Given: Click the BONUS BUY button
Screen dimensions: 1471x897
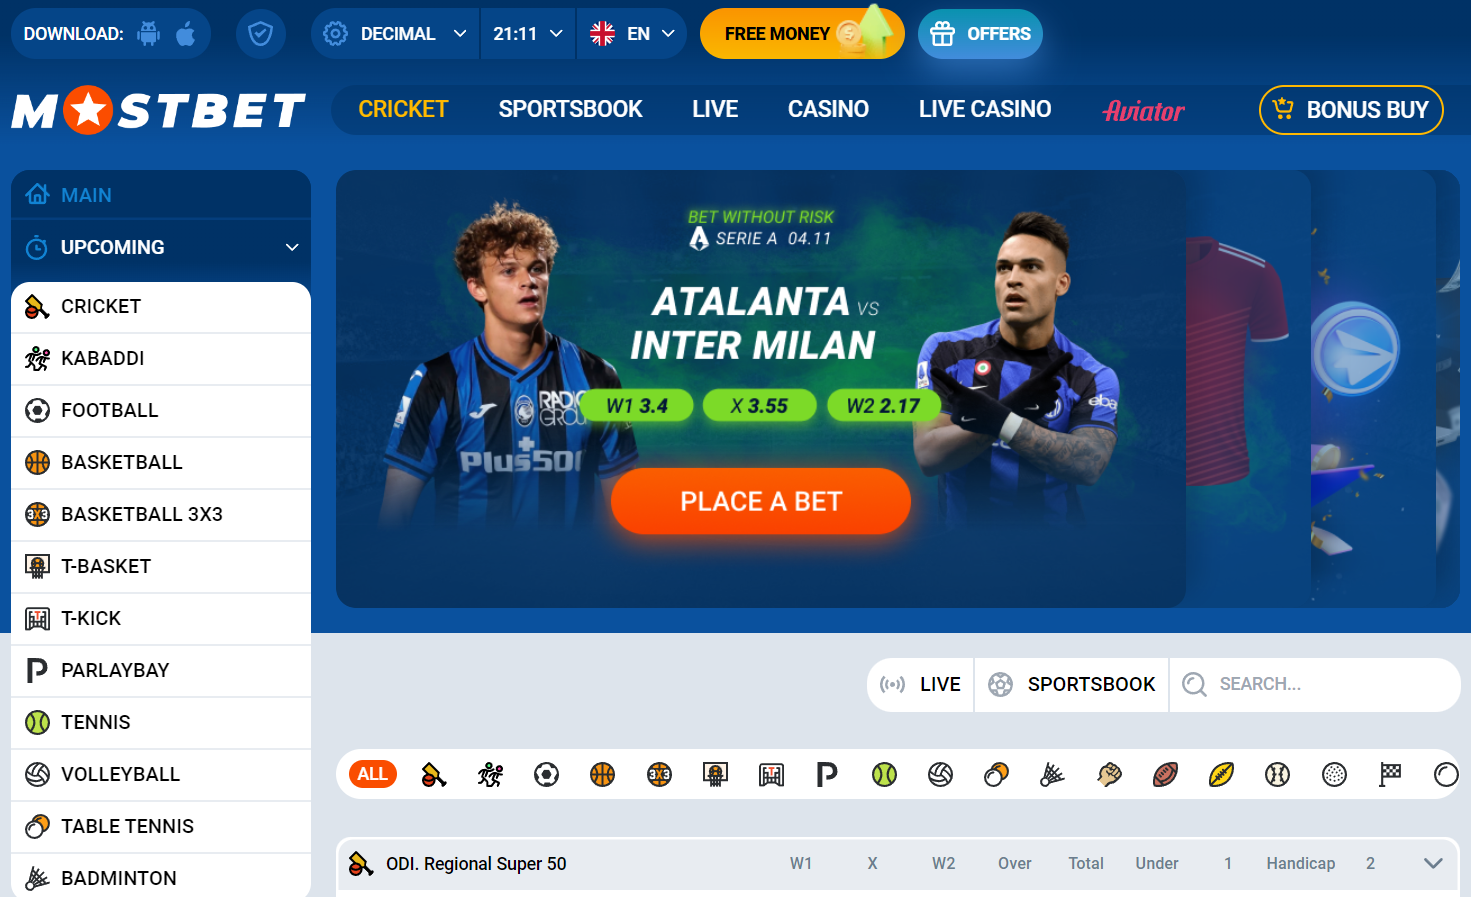Looking at the screenshot, I should tap(1351, 110).
